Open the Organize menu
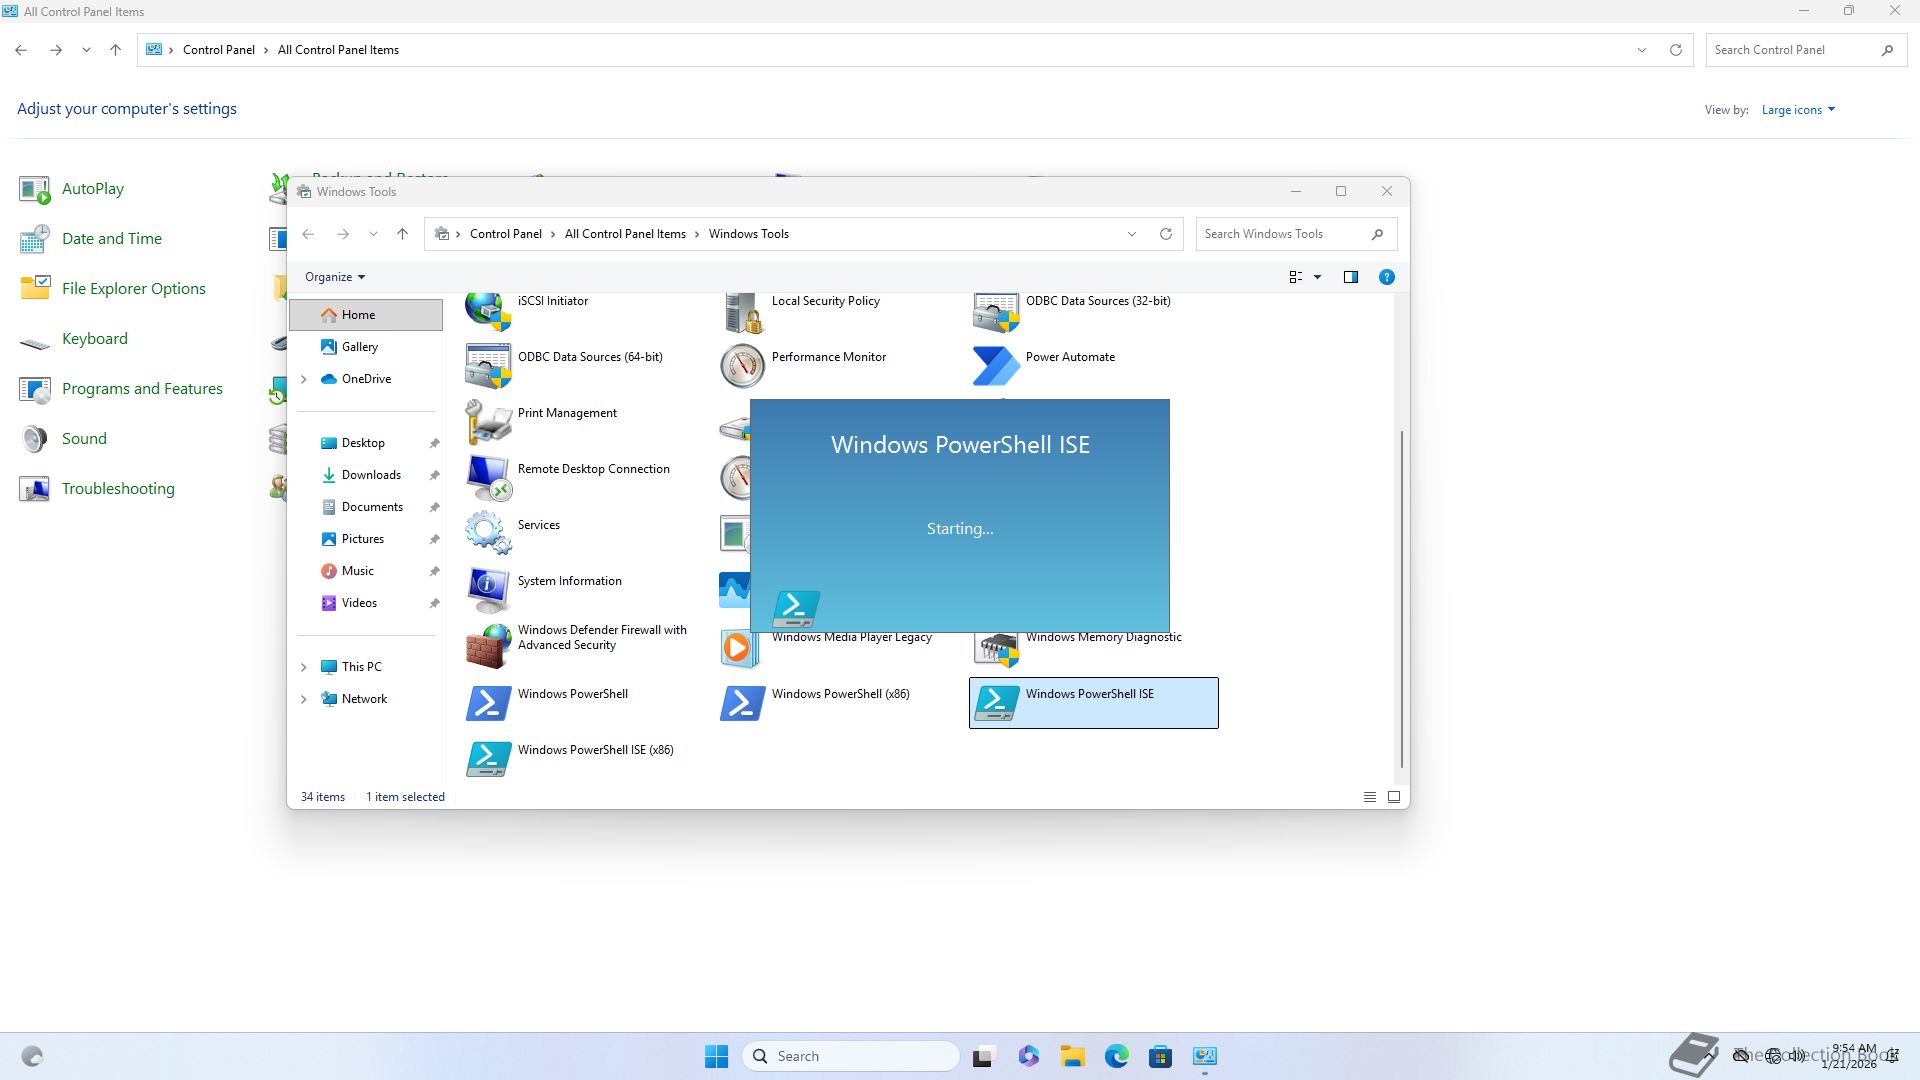Screen dimensions: 1920x1080 click(334, 277)
